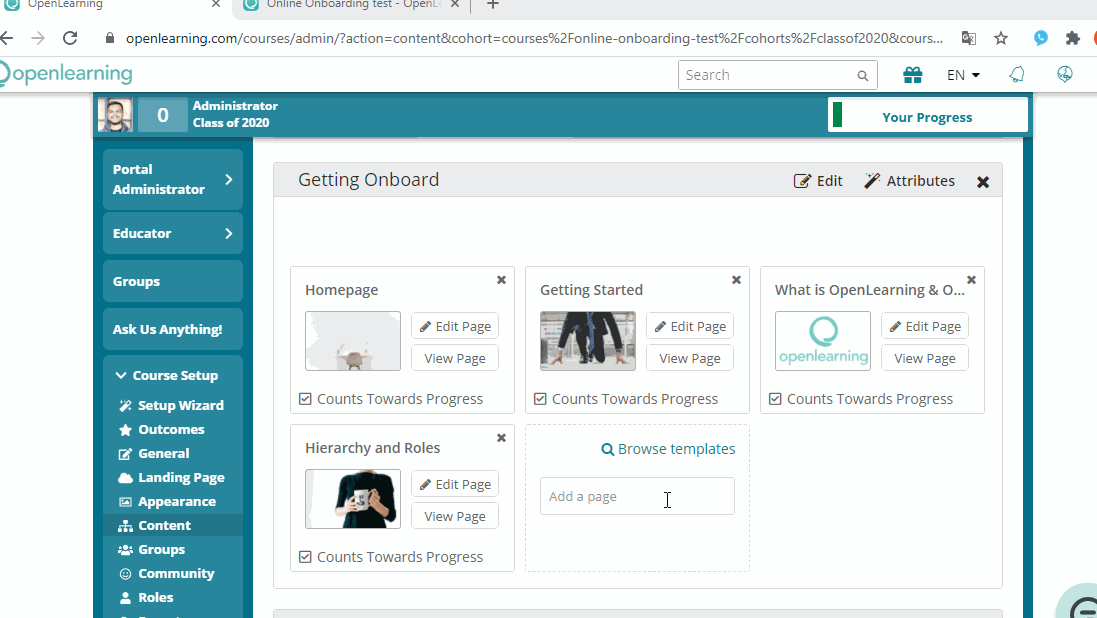Image resolution: width=1097 pixels, height=618 pixels.
Task: Remove the What is OpenLearning card
Action: (972, 280)
